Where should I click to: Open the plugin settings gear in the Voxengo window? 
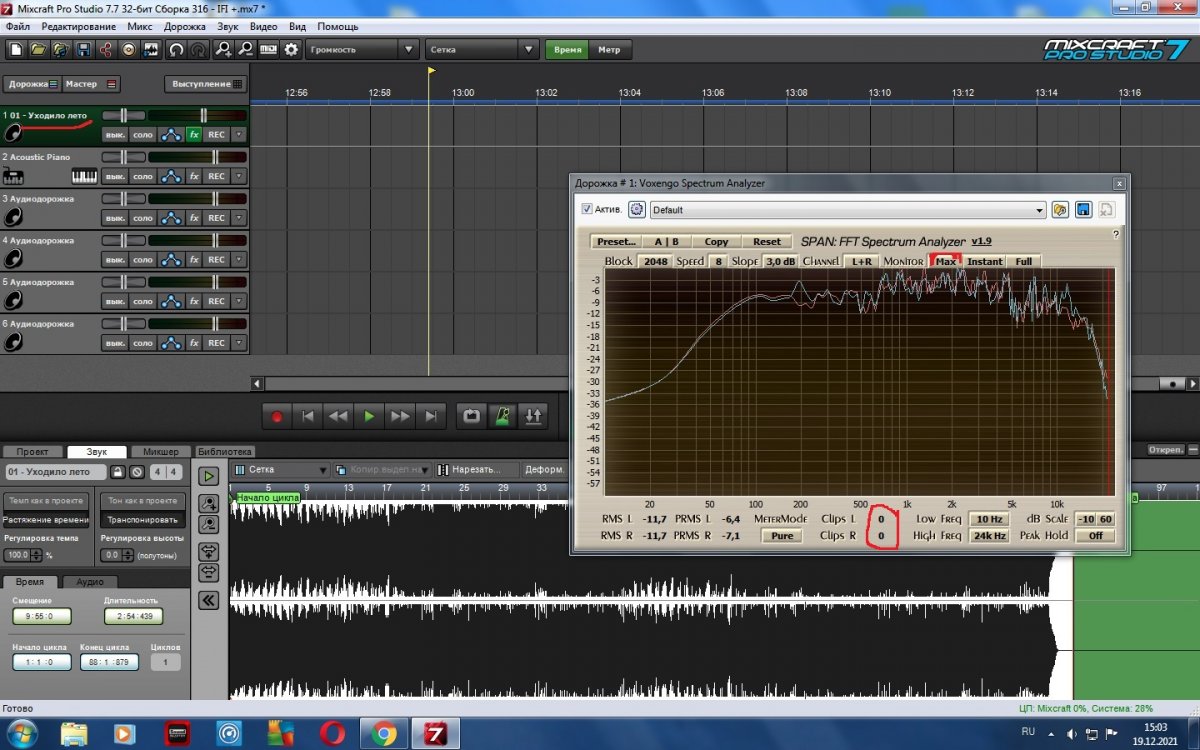pos(636,210)
